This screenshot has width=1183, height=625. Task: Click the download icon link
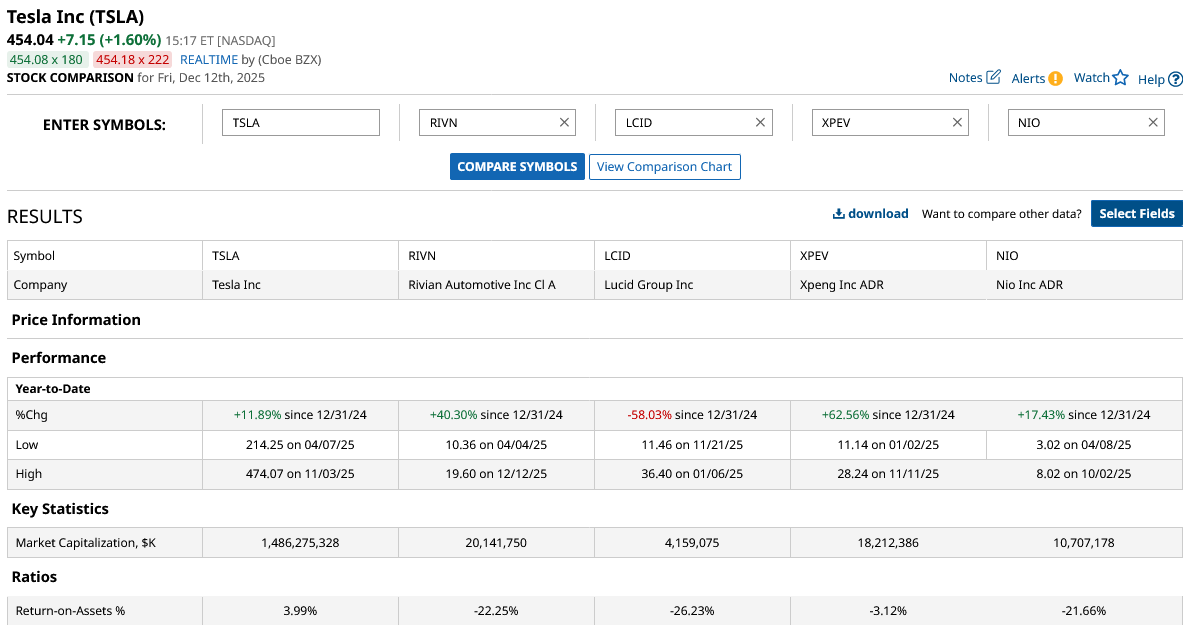(x=870, y=213)
